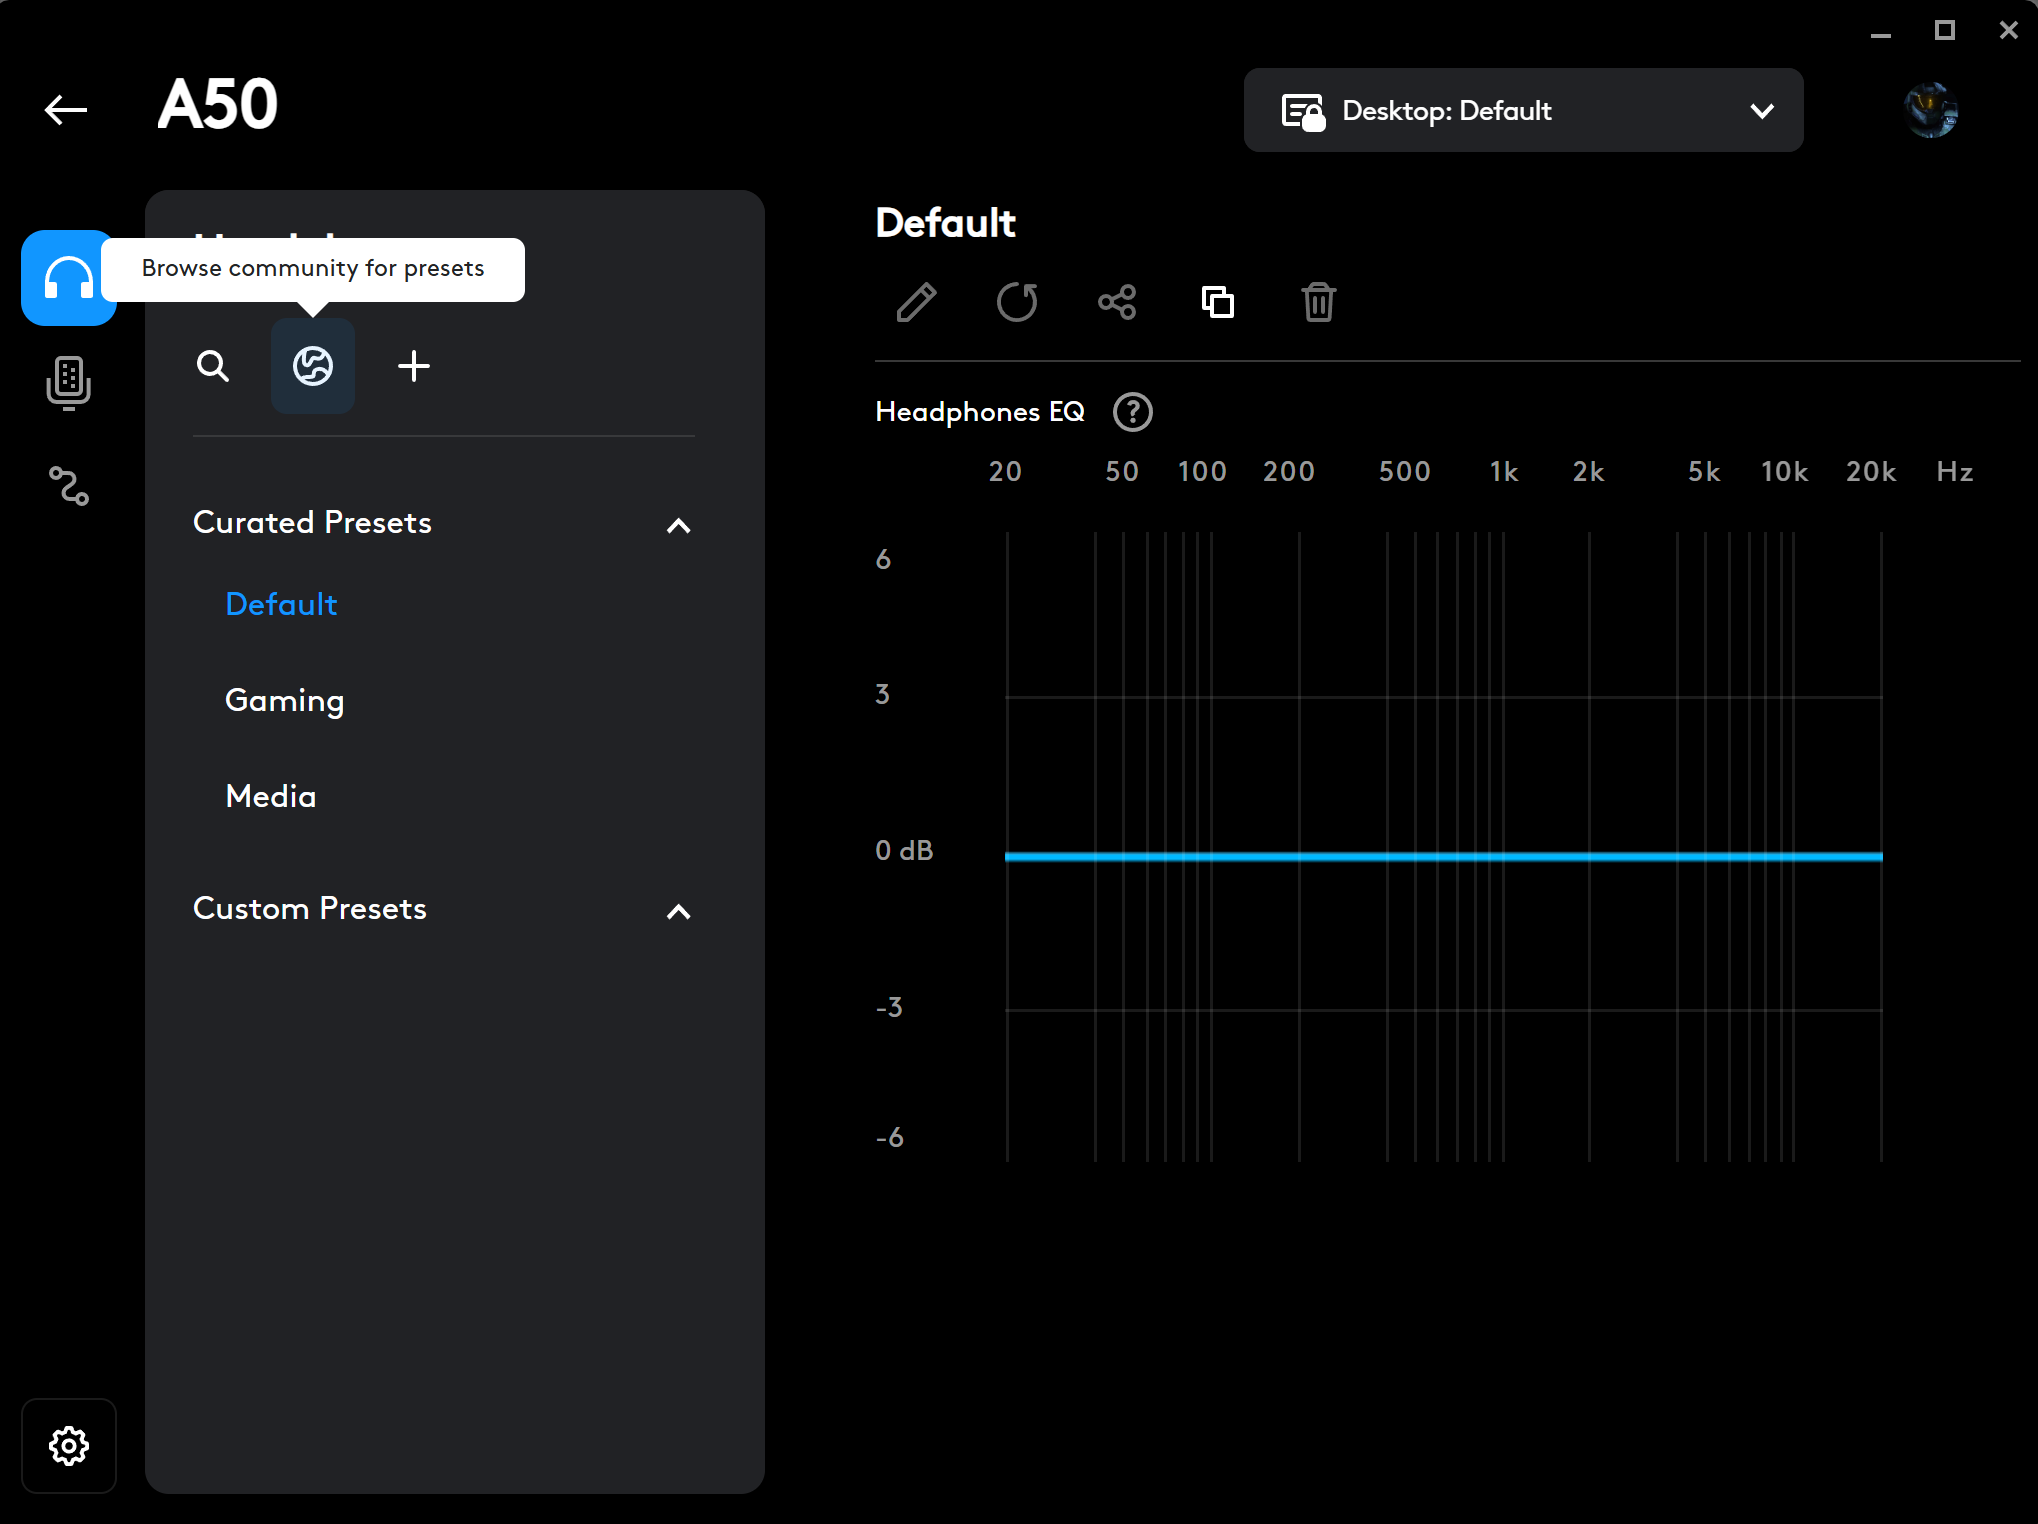Click the 20k frequency label
2038x1524 pixels.
[1871, 472]
